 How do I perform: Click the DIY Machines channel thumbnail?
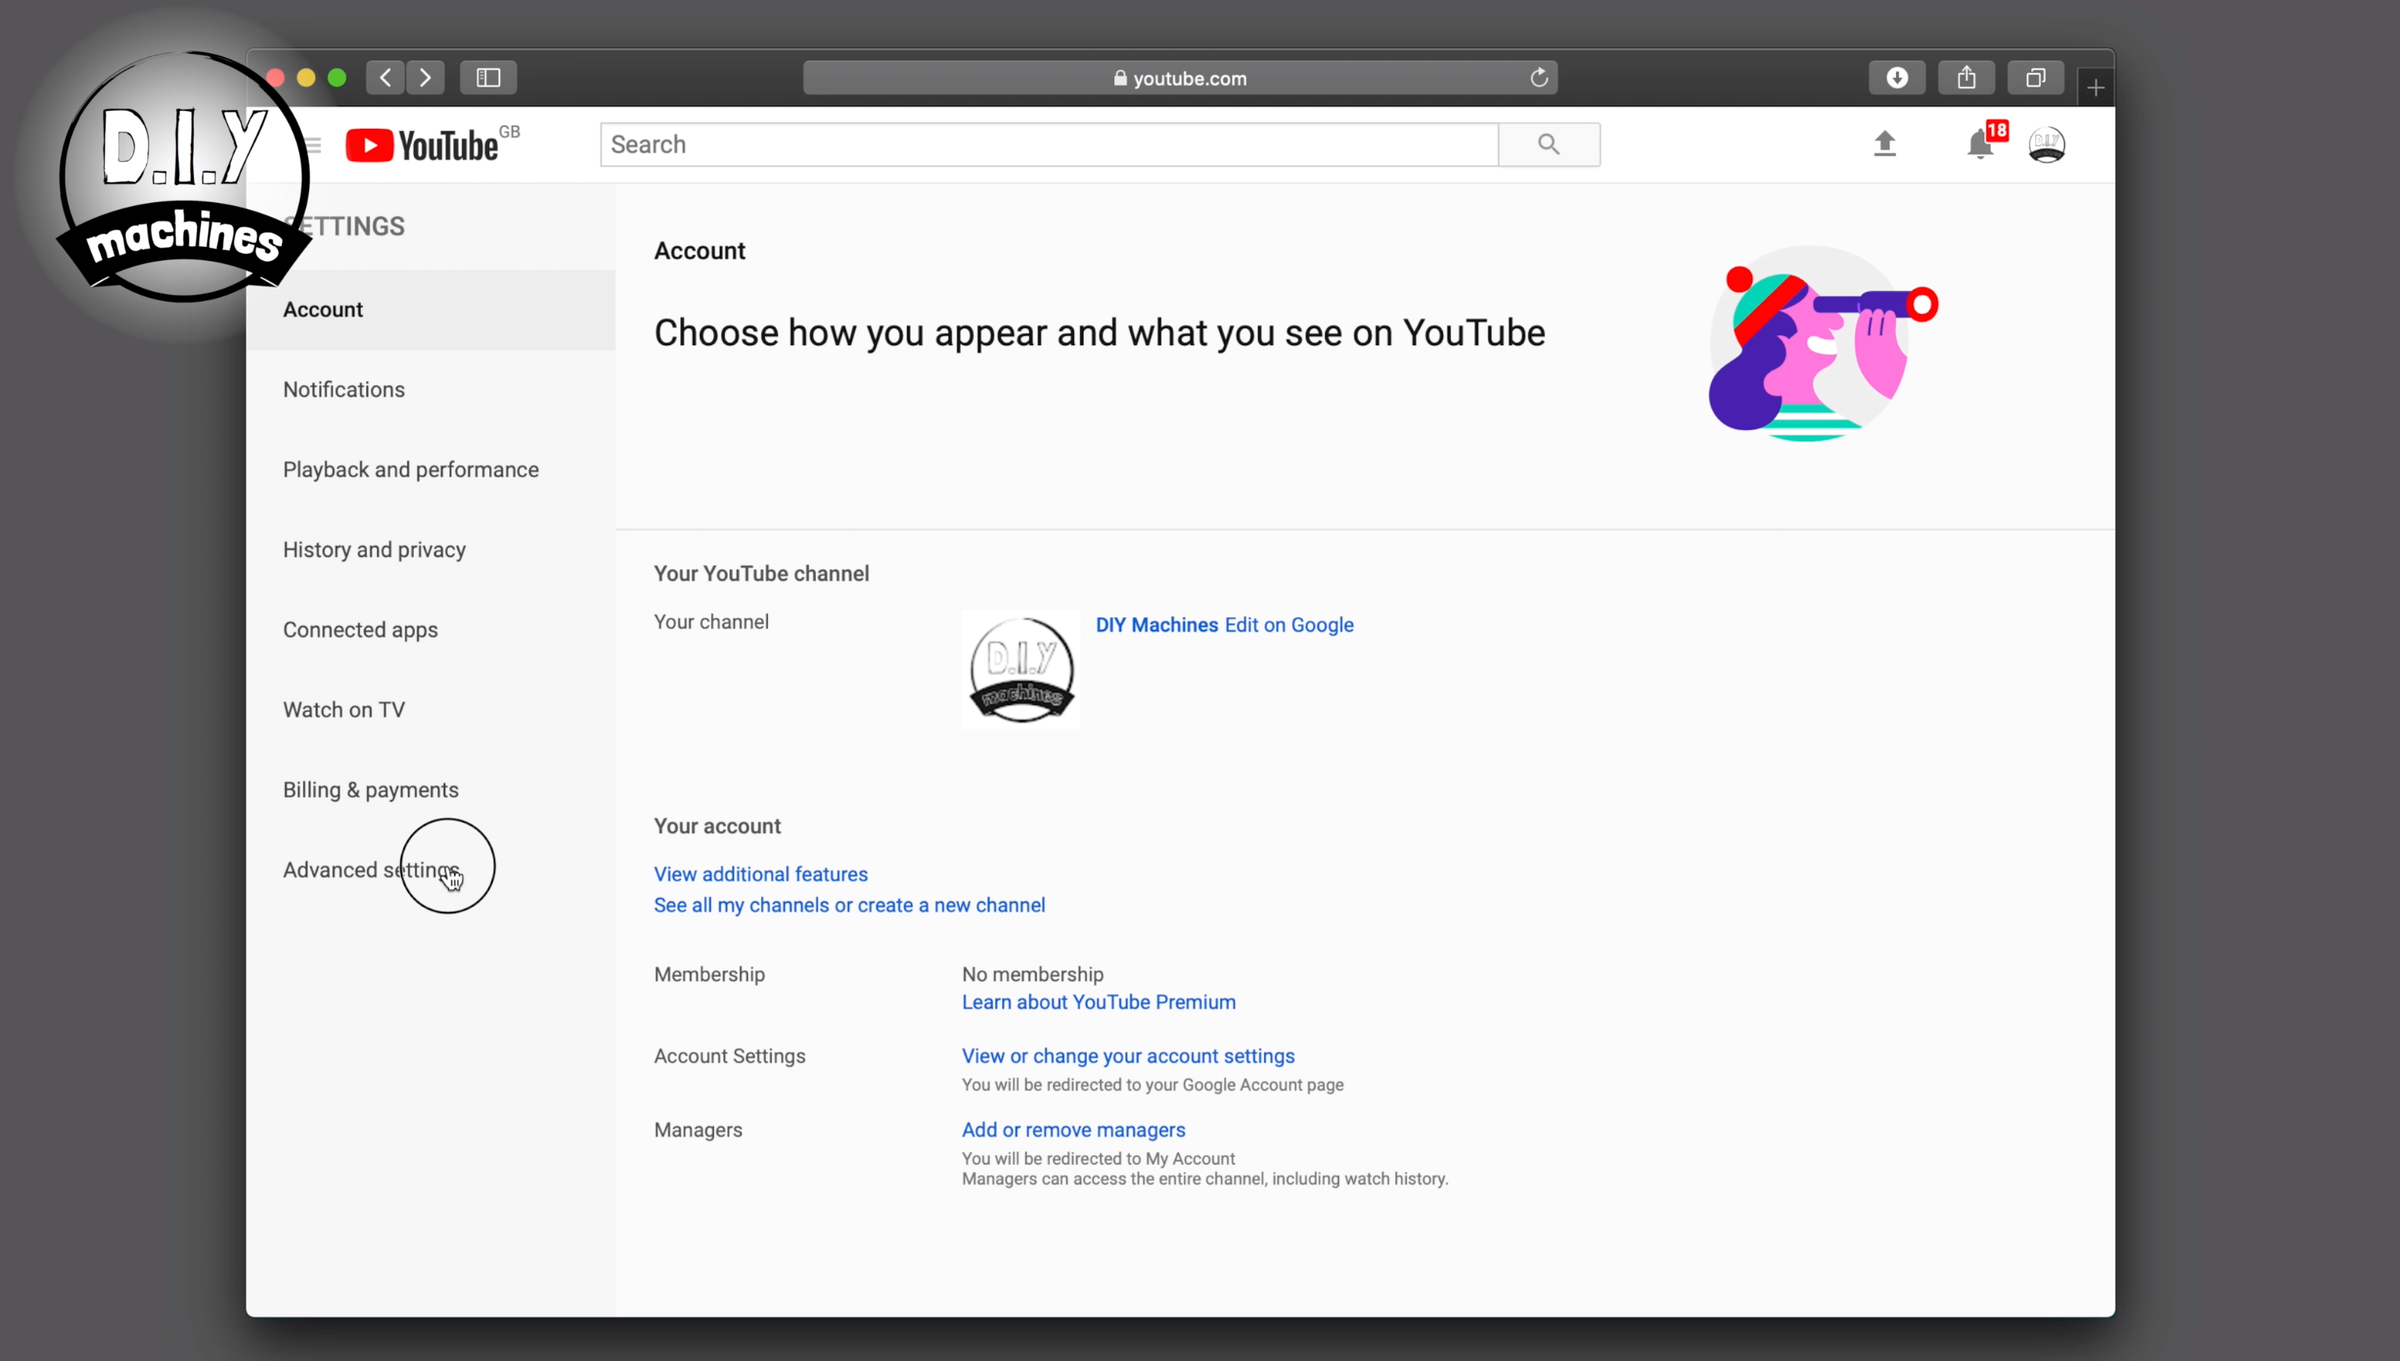[x=1020, y=669]
